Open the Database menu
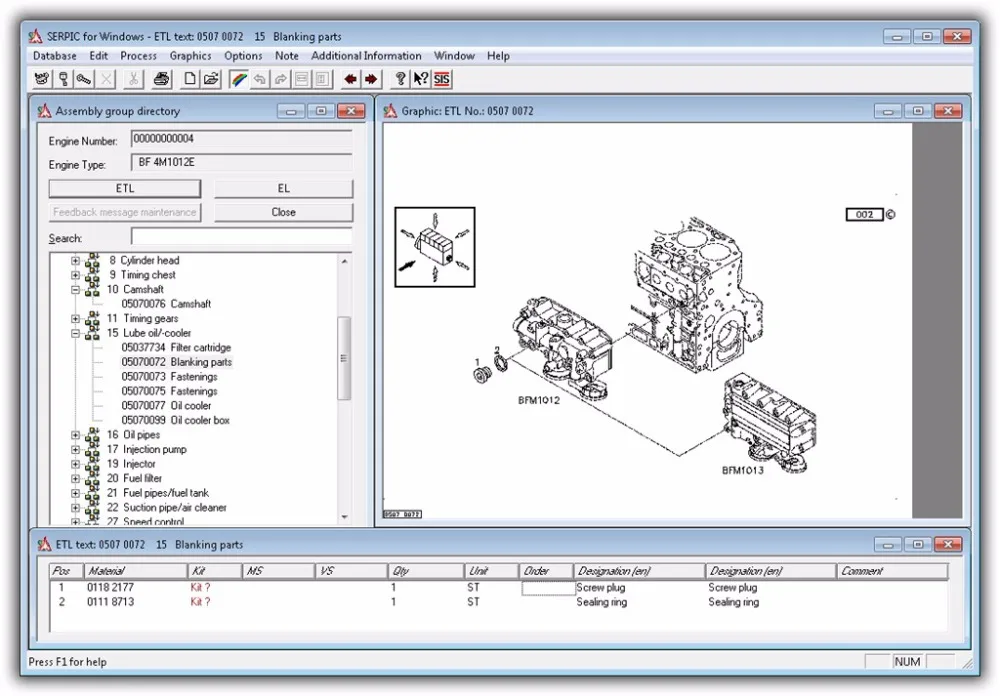The width and height of the screenshot is (1000, 696). [55, 56]
